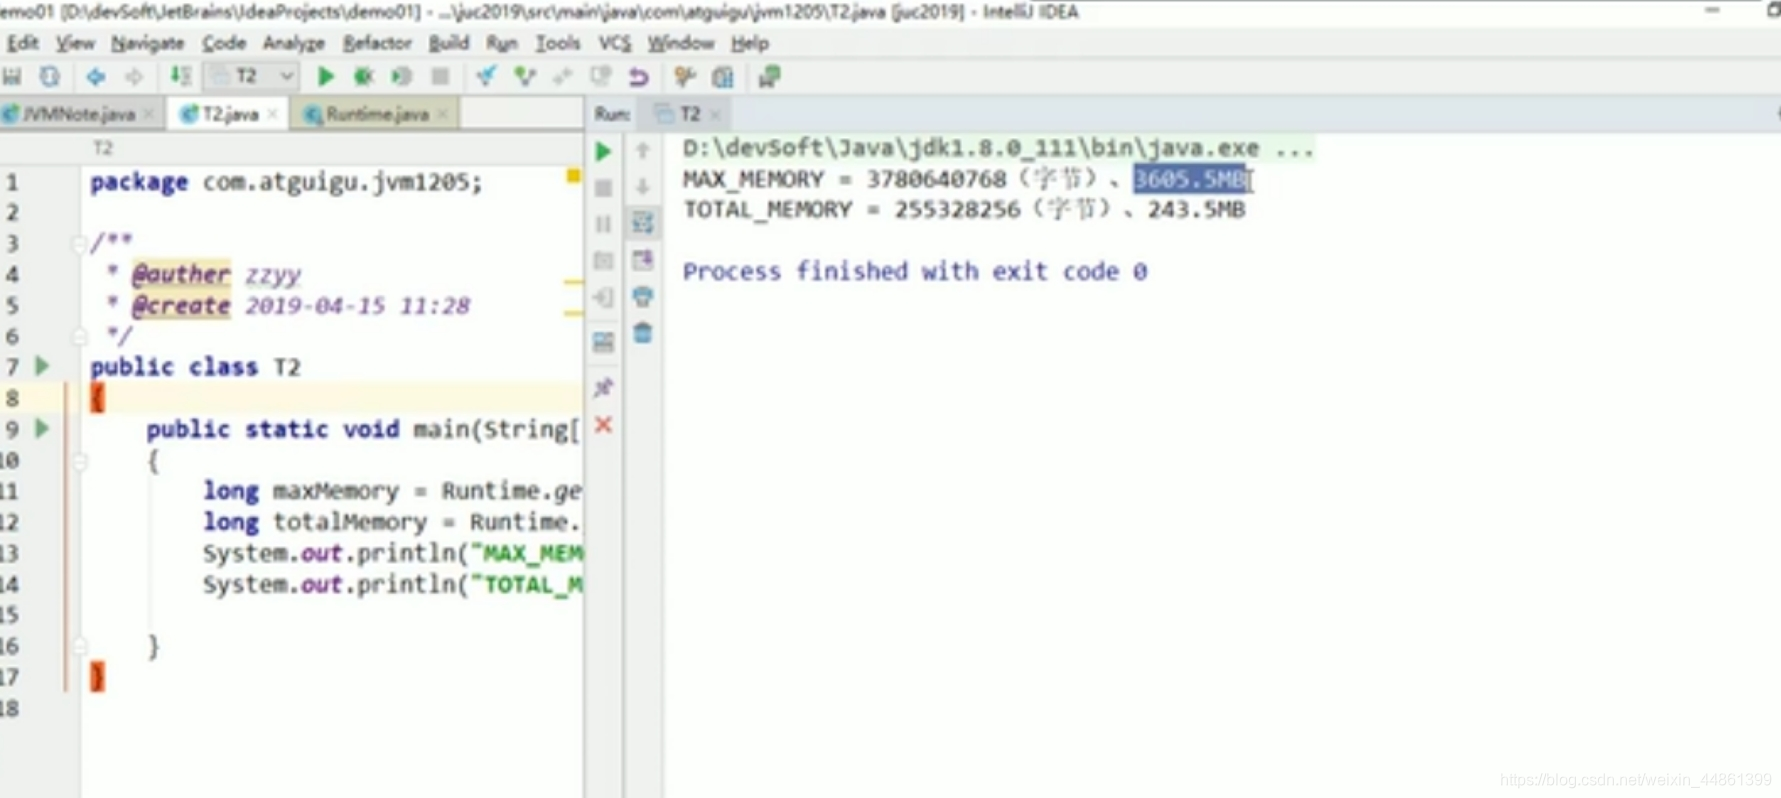Open the View menu
The height and width of the screenshot is (798, 1781).
(x=75, y=43)
